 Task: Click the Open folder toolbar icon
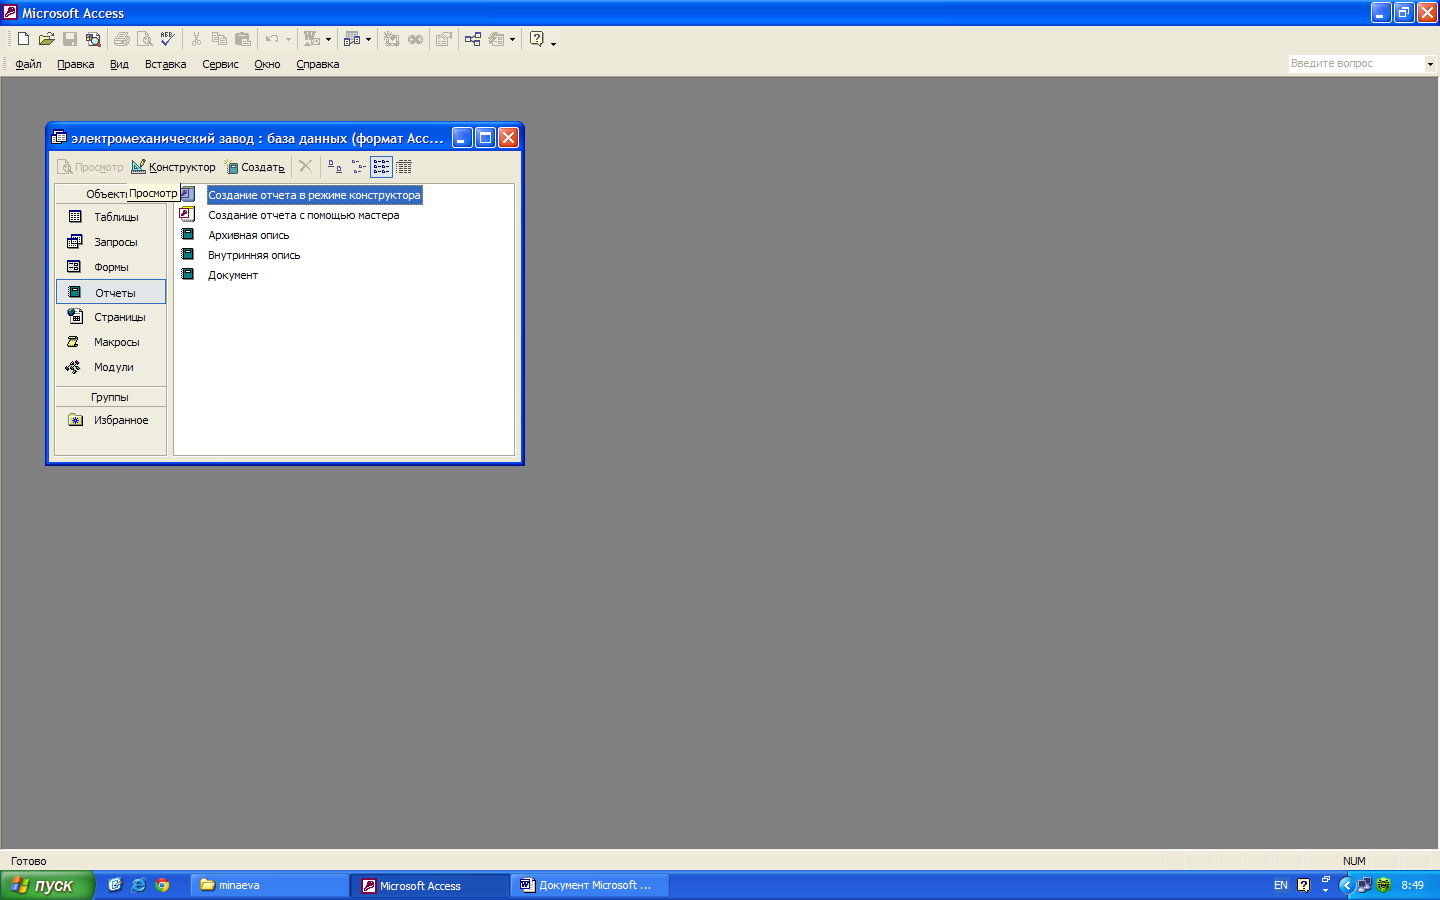click(46, 39)
